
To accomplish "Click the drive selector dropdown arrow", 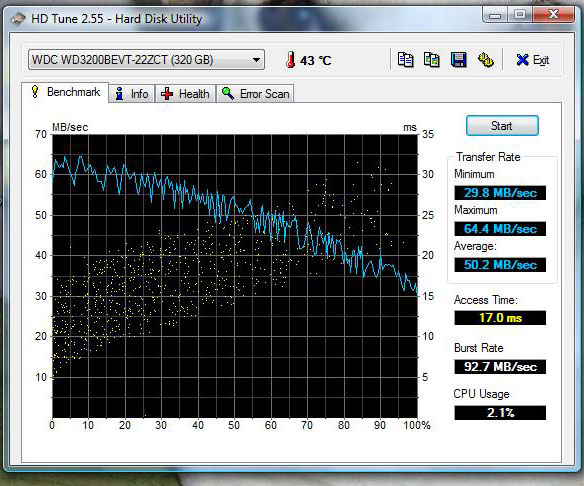I will pos(256,60).
